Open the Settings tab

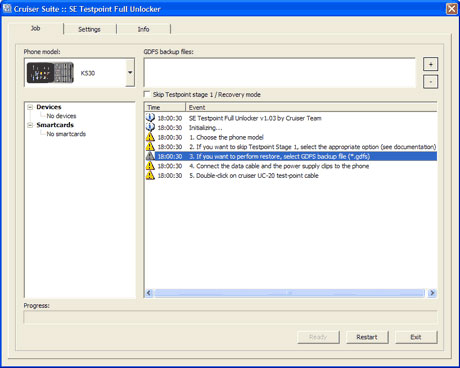coord(89,29)
